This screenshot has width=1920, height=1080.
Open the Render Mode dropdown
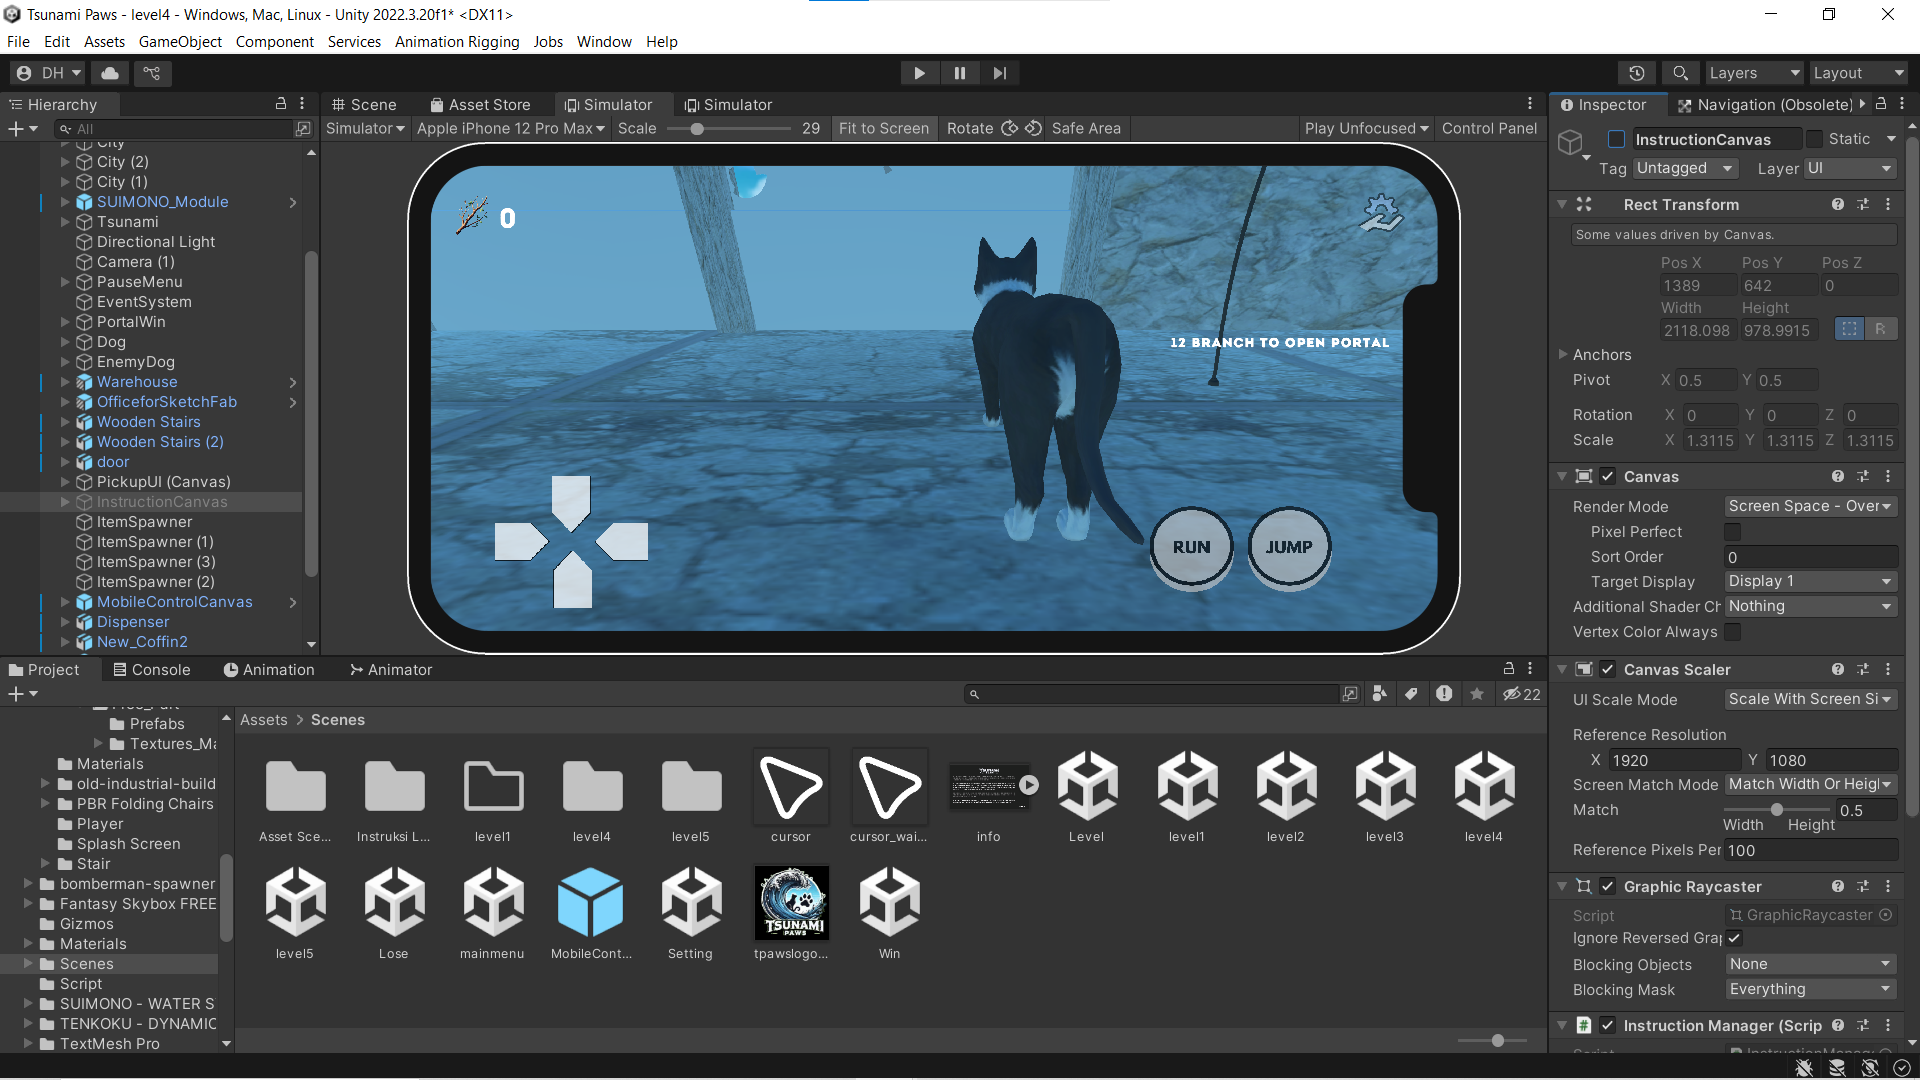tap(1809, 506)
